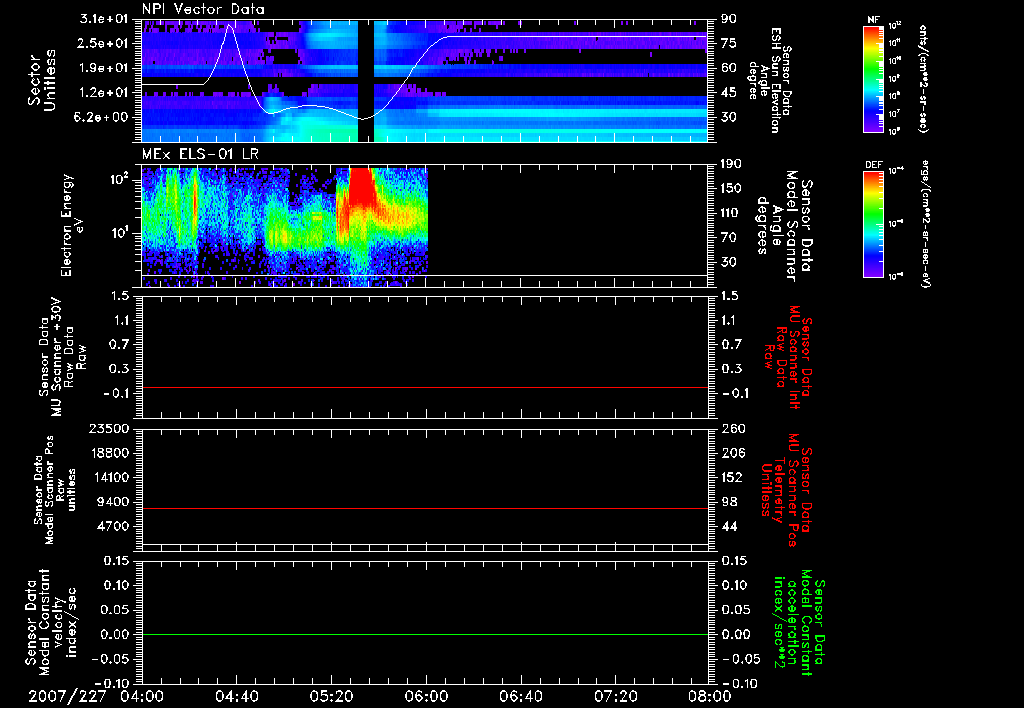Select the 'ESH Sun Elevation Angle' axis title
Image resolution: width=1024 pixels, height=708 pixels.
[771, 80]
